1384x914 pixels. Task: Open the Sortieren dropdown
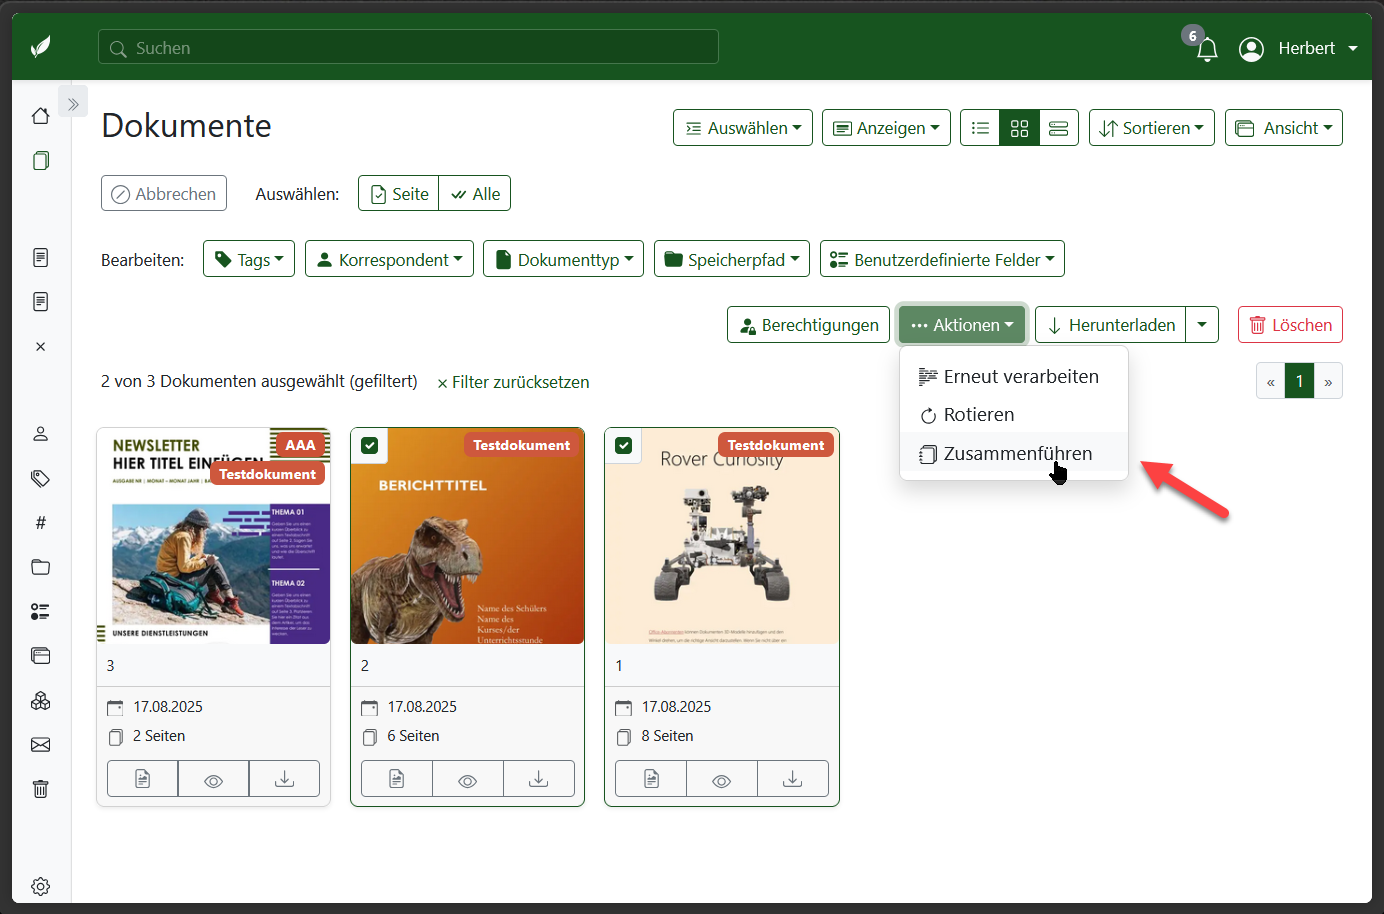tap(1151, 128)
